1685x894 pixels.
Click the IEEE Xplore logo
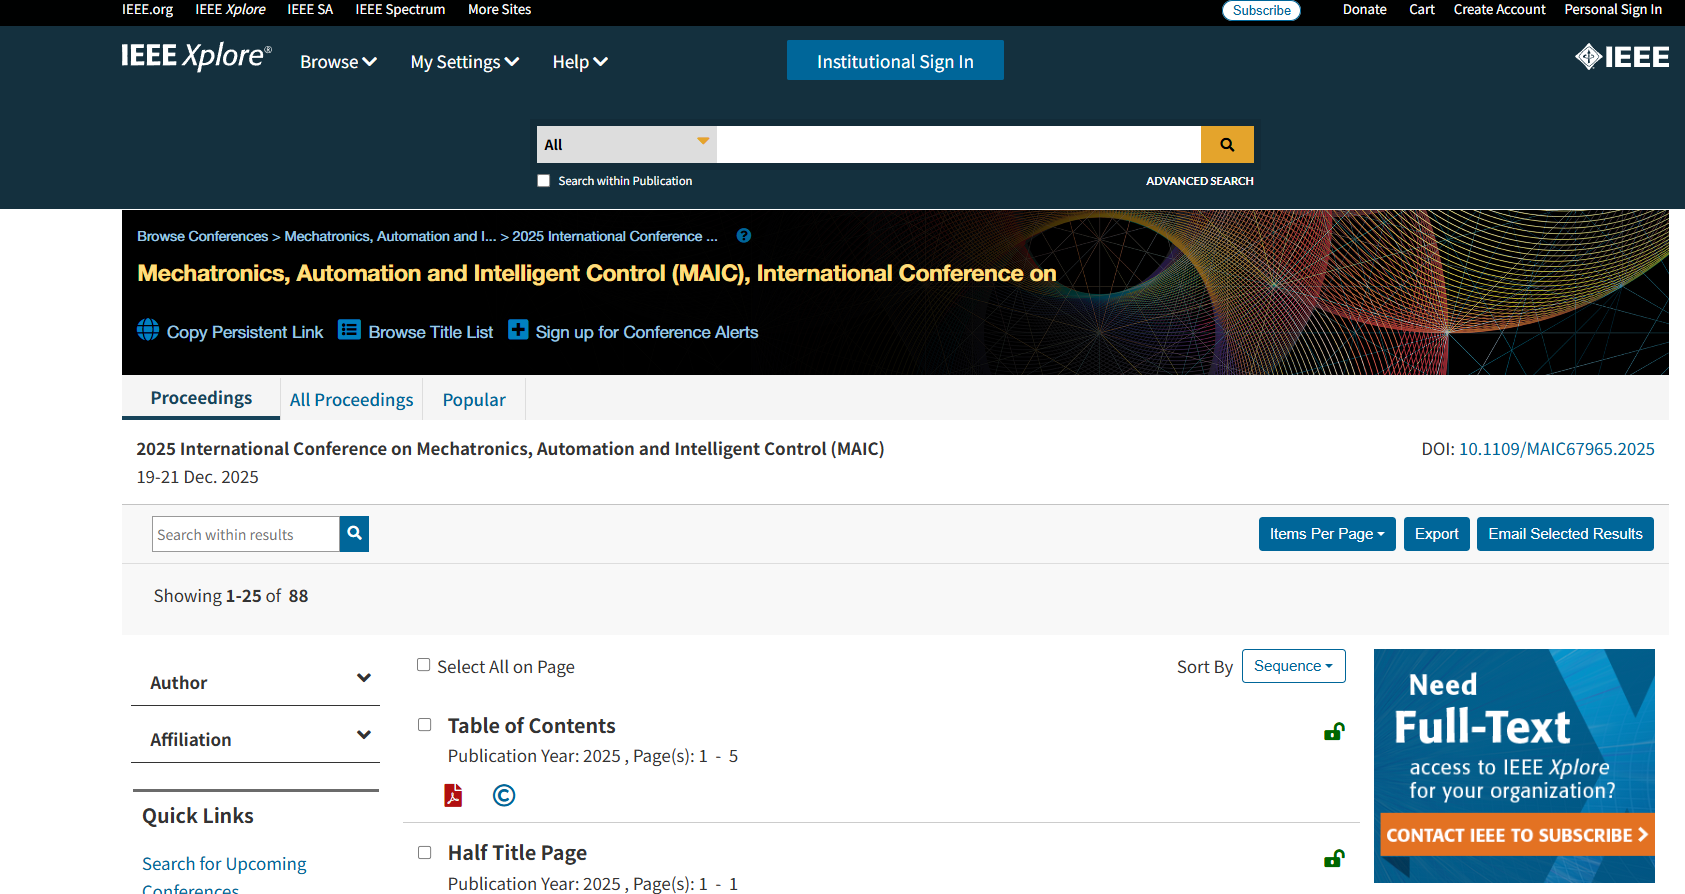(x=196, y=56)
